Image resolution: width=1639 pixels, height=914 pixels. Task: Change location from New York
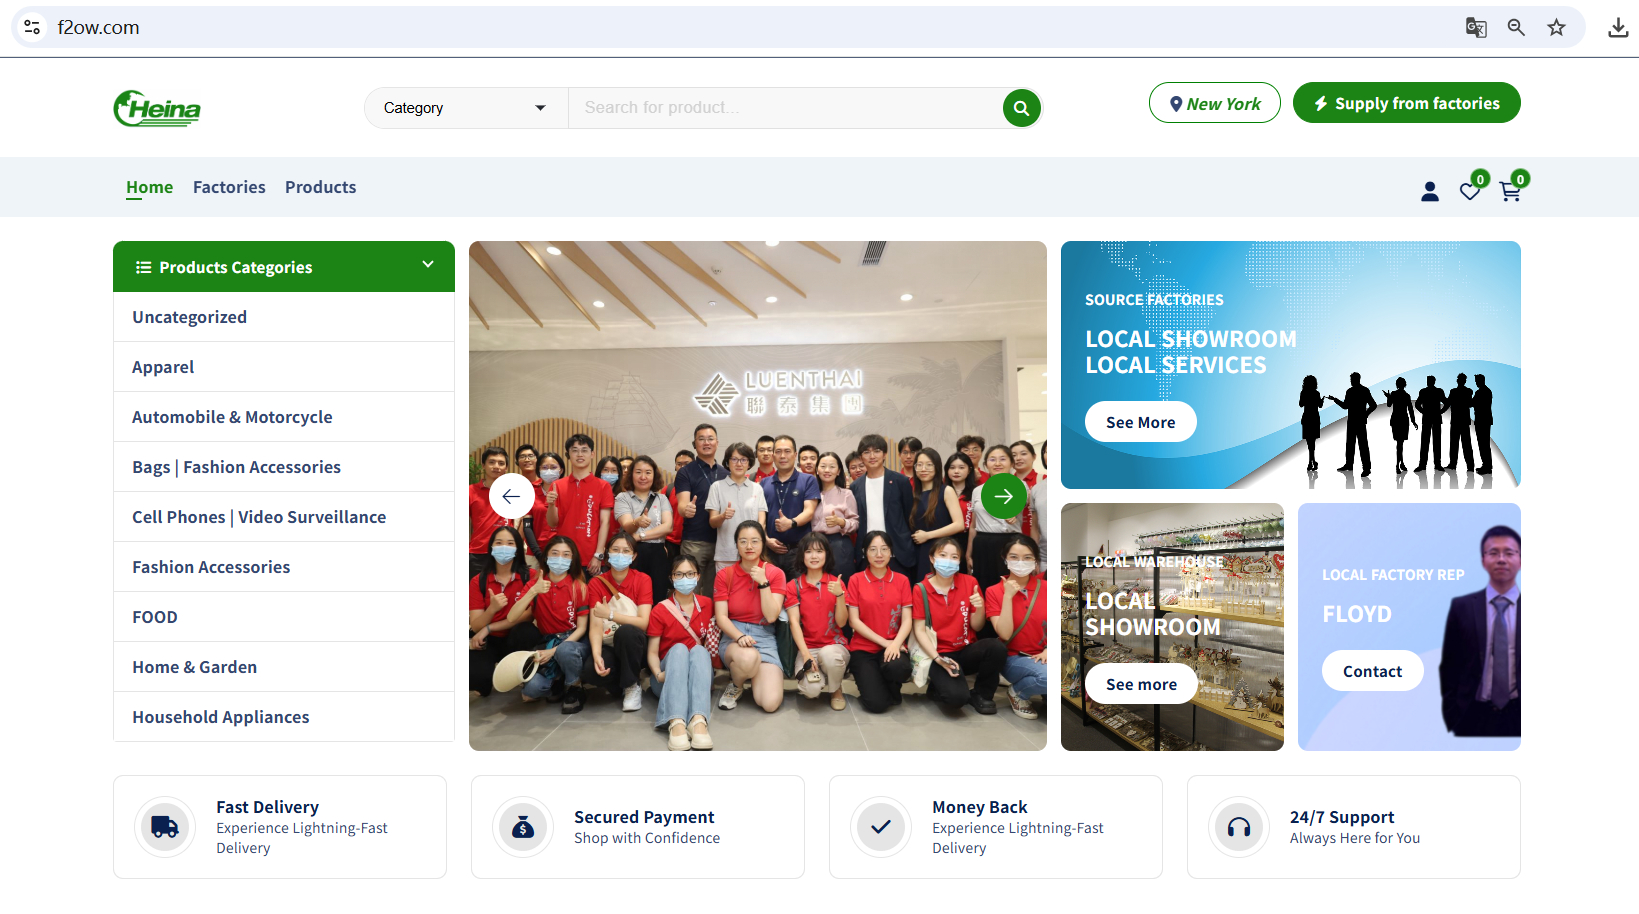point(1214,103)
